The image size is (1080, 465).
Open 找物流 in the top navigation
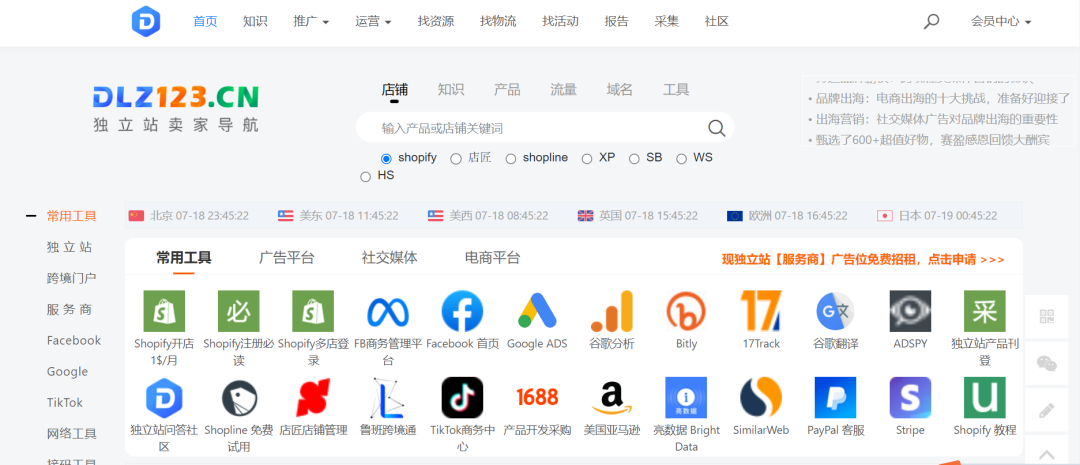point(498,21)
